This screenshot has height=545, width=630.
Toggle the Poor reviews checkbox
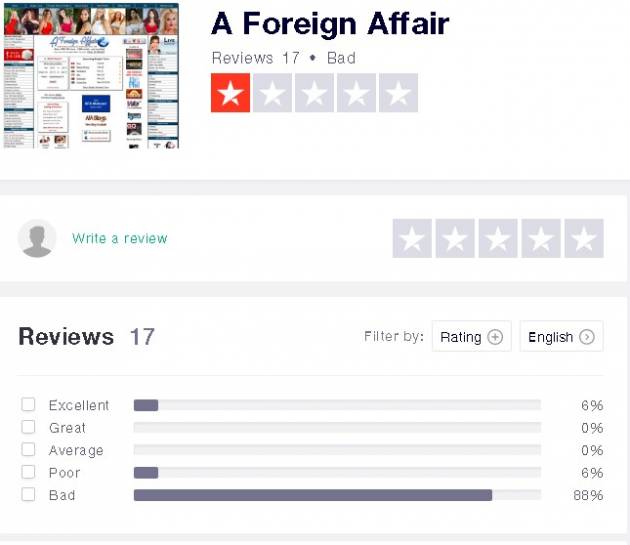pyautogui.click(x=28, y=473)
